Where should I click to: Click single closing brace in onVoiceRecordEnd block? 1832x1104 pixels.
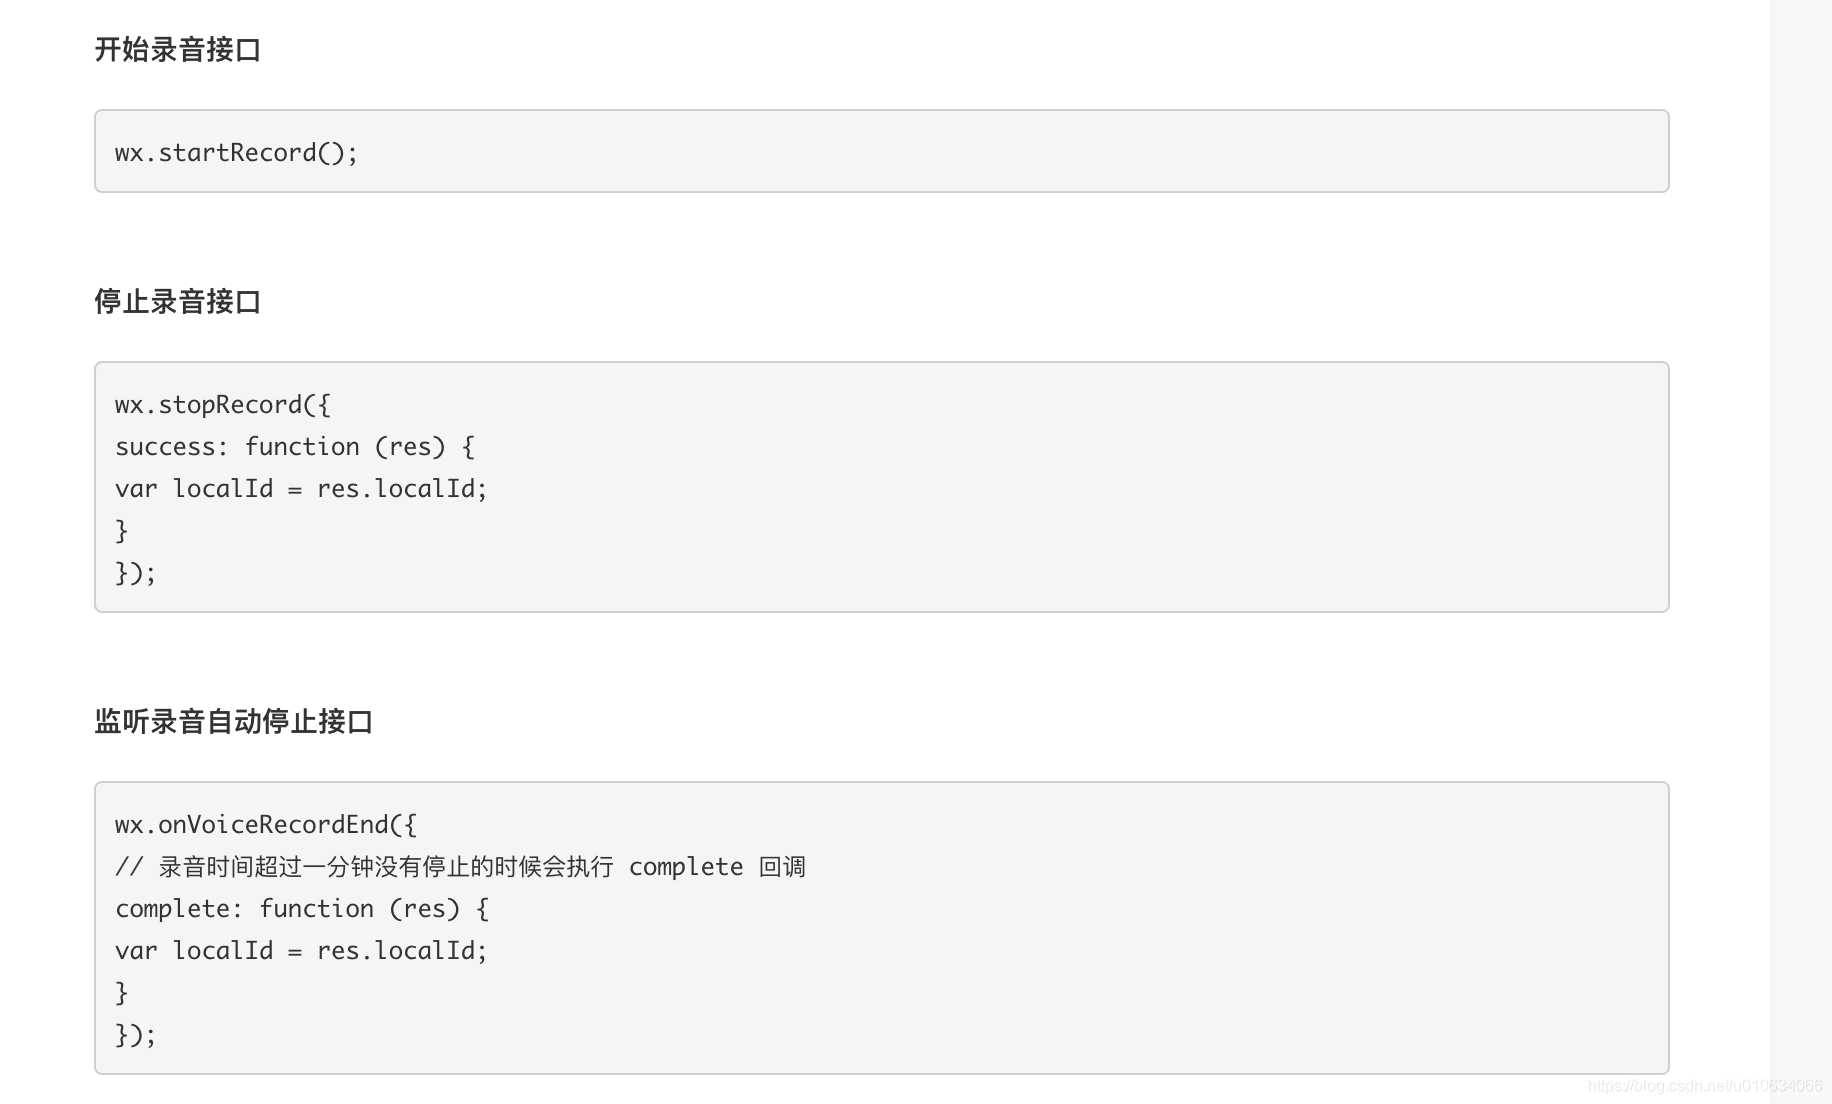(x=121, y=992)
